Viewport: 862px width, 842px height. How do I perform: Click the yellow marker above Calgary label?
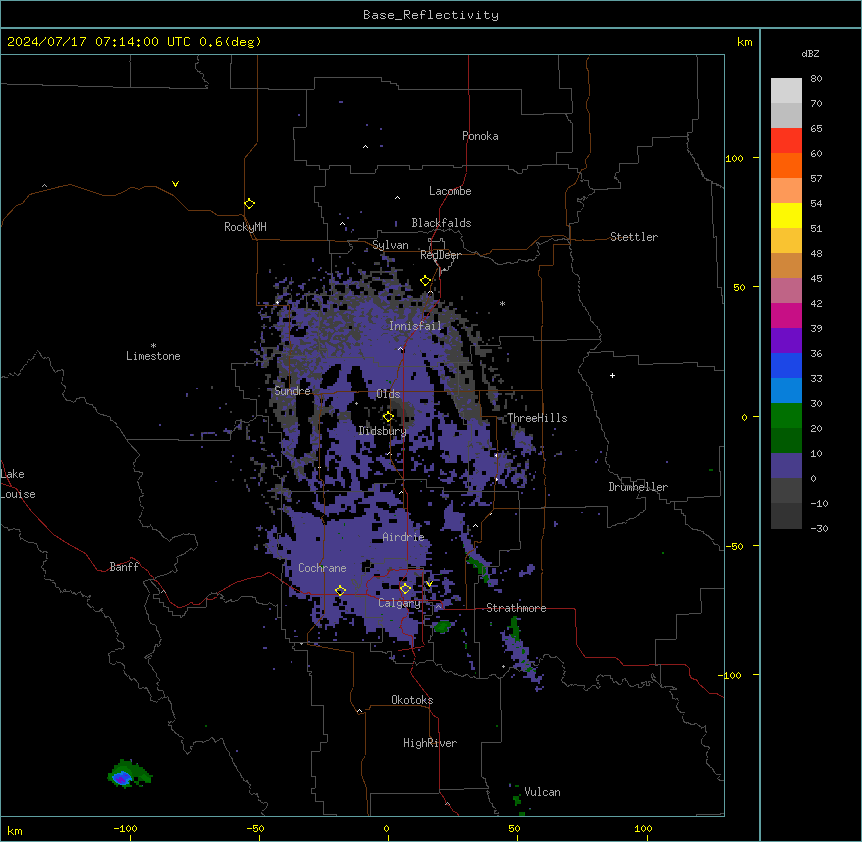coord(405,589)
